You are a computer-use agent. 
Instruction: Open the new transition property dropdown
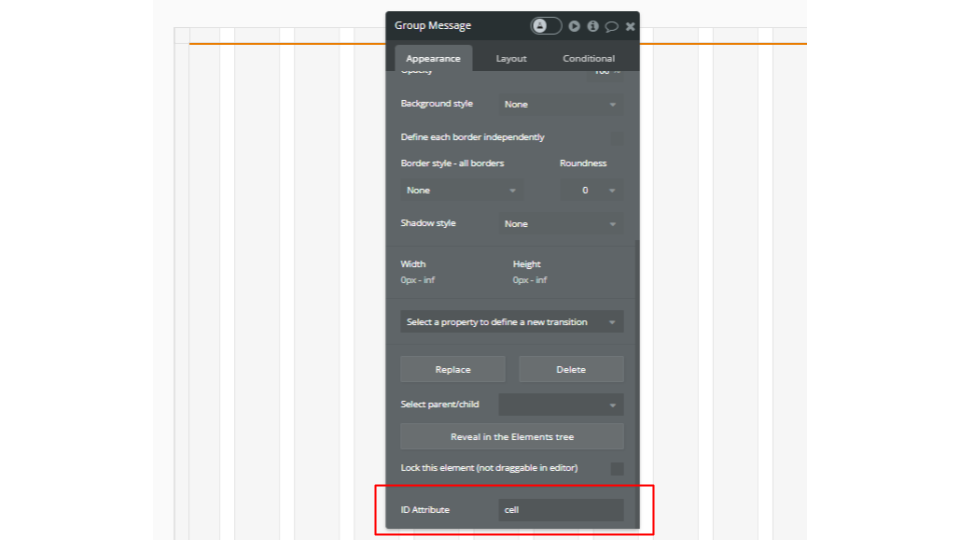(512, 322)
